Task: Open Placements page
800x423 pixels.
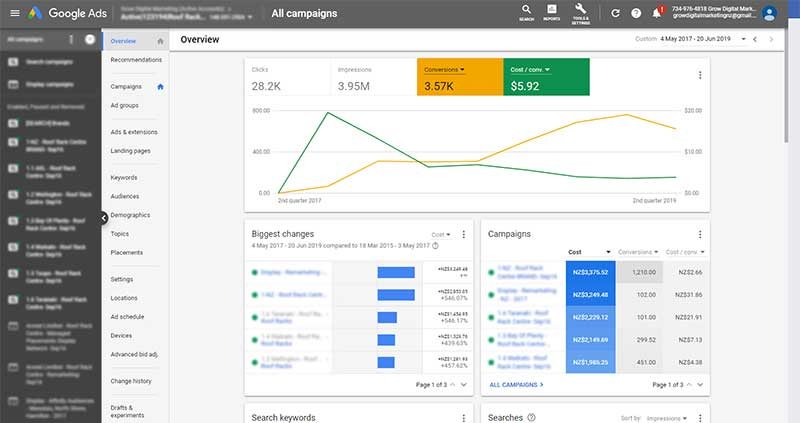Action: 127,253
